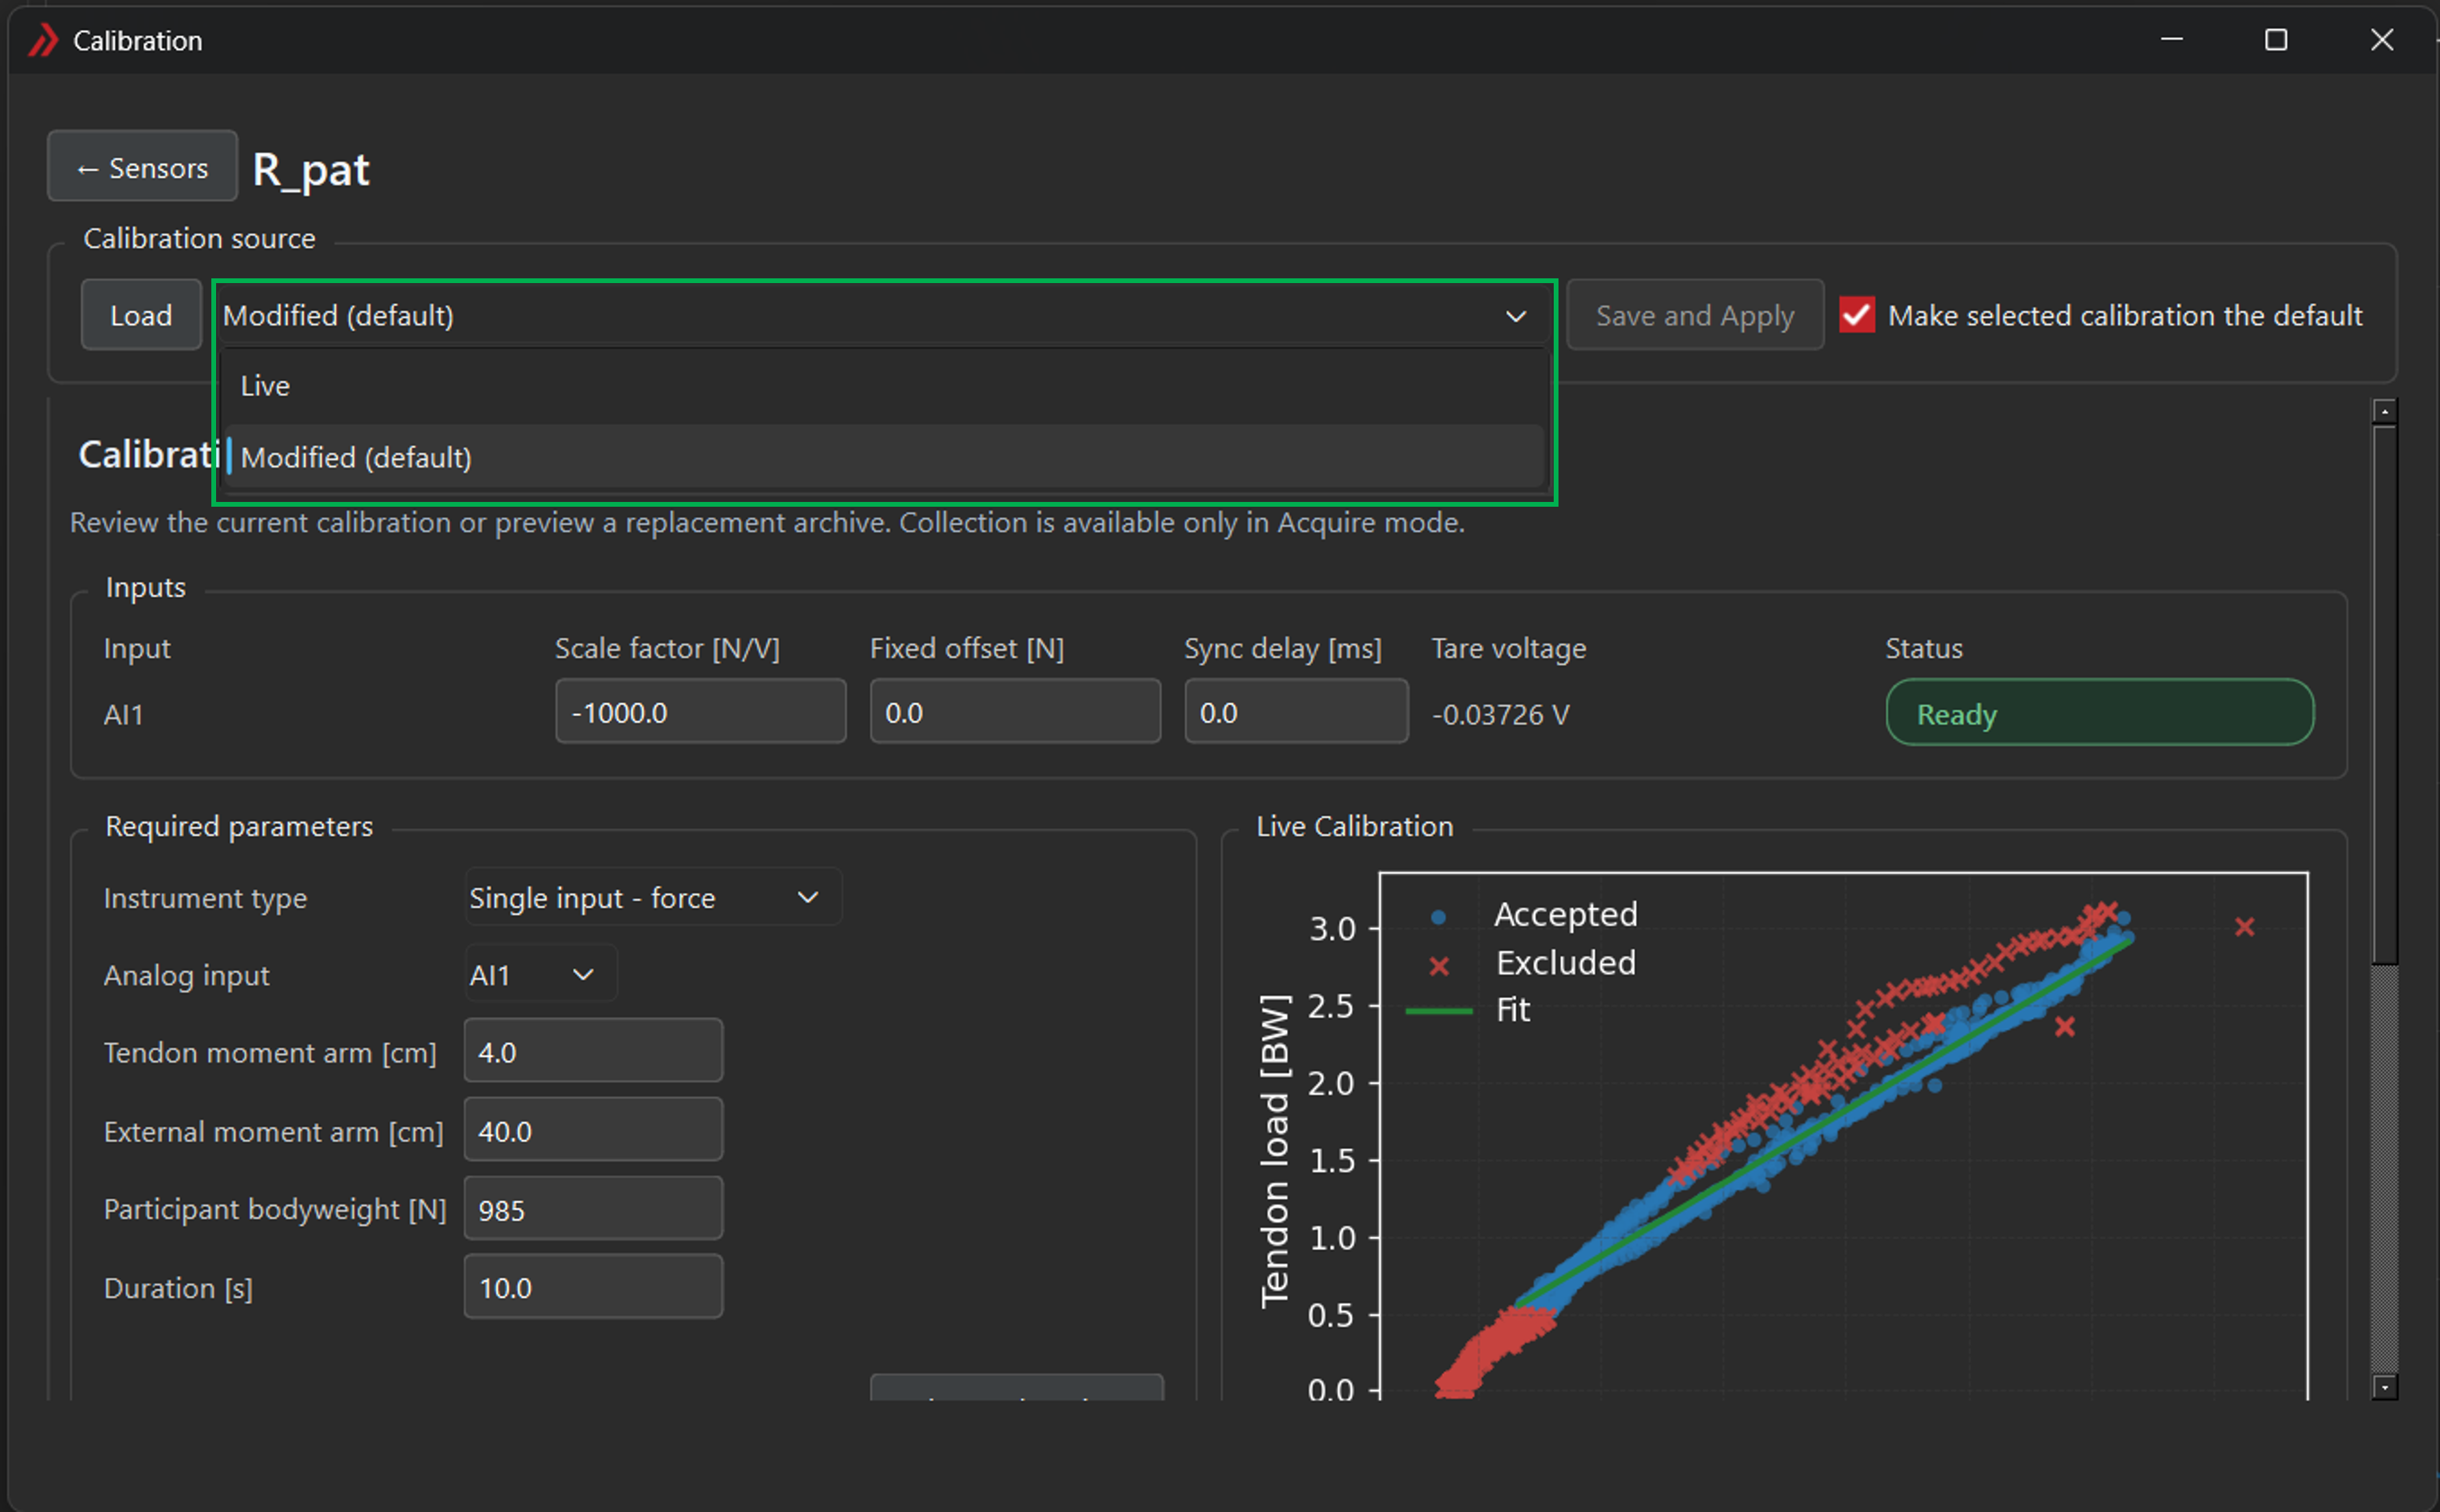The height and width of the screenshot is (1512, 2440).
Task: Click the Accepted legend blue dot
Action: 1438,916
